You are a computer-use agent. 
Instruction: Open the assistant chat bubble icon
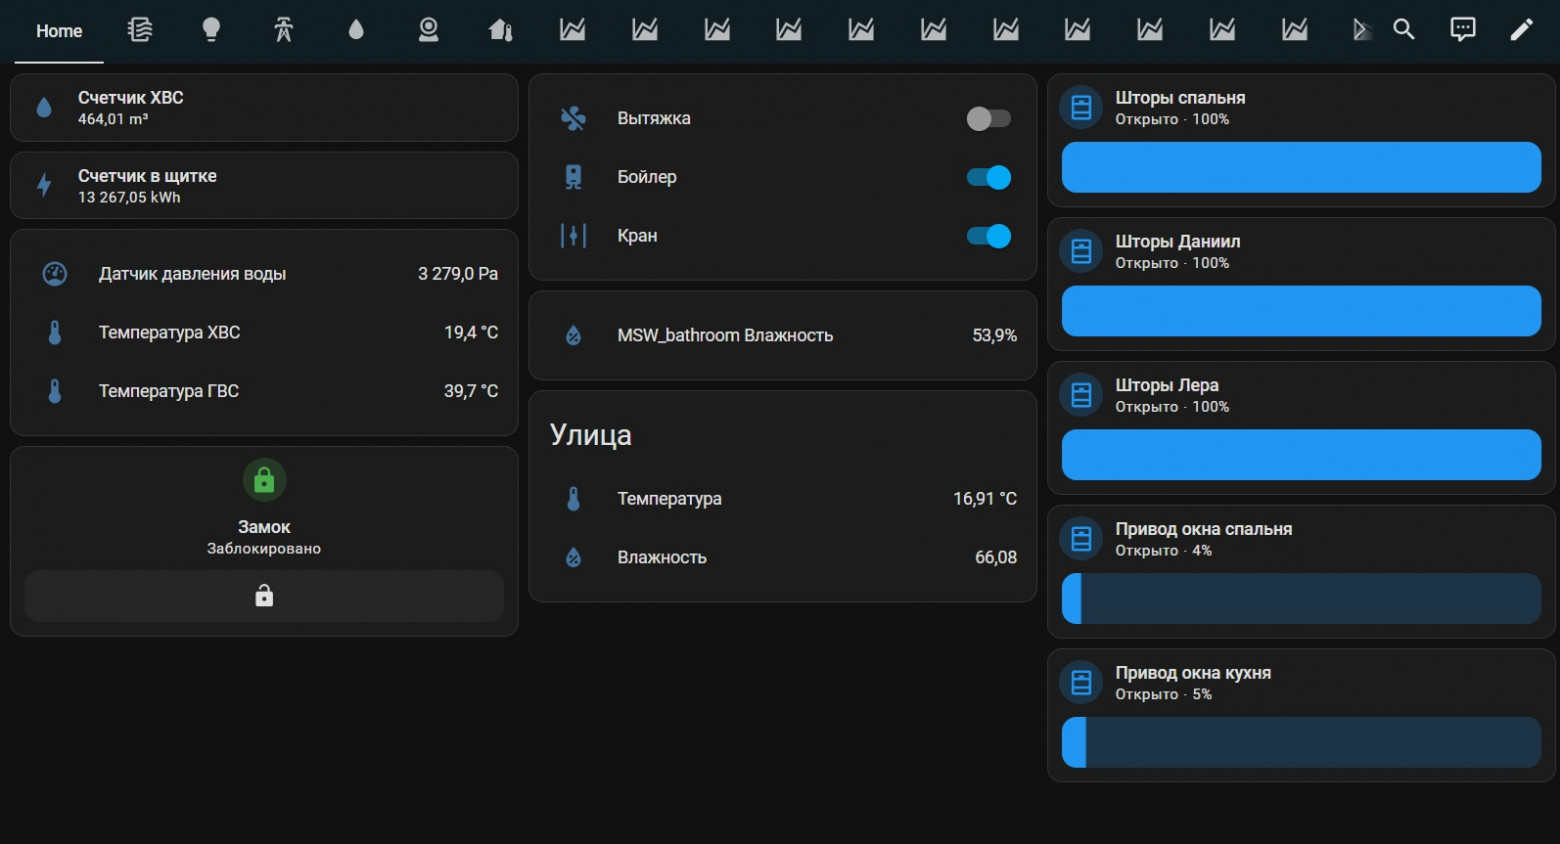1462,30
